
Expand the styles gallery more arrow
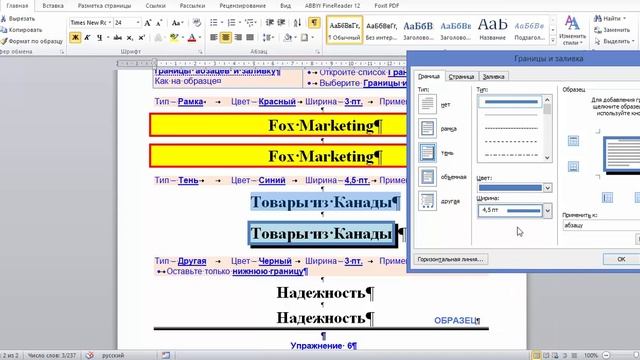(553, 41)
